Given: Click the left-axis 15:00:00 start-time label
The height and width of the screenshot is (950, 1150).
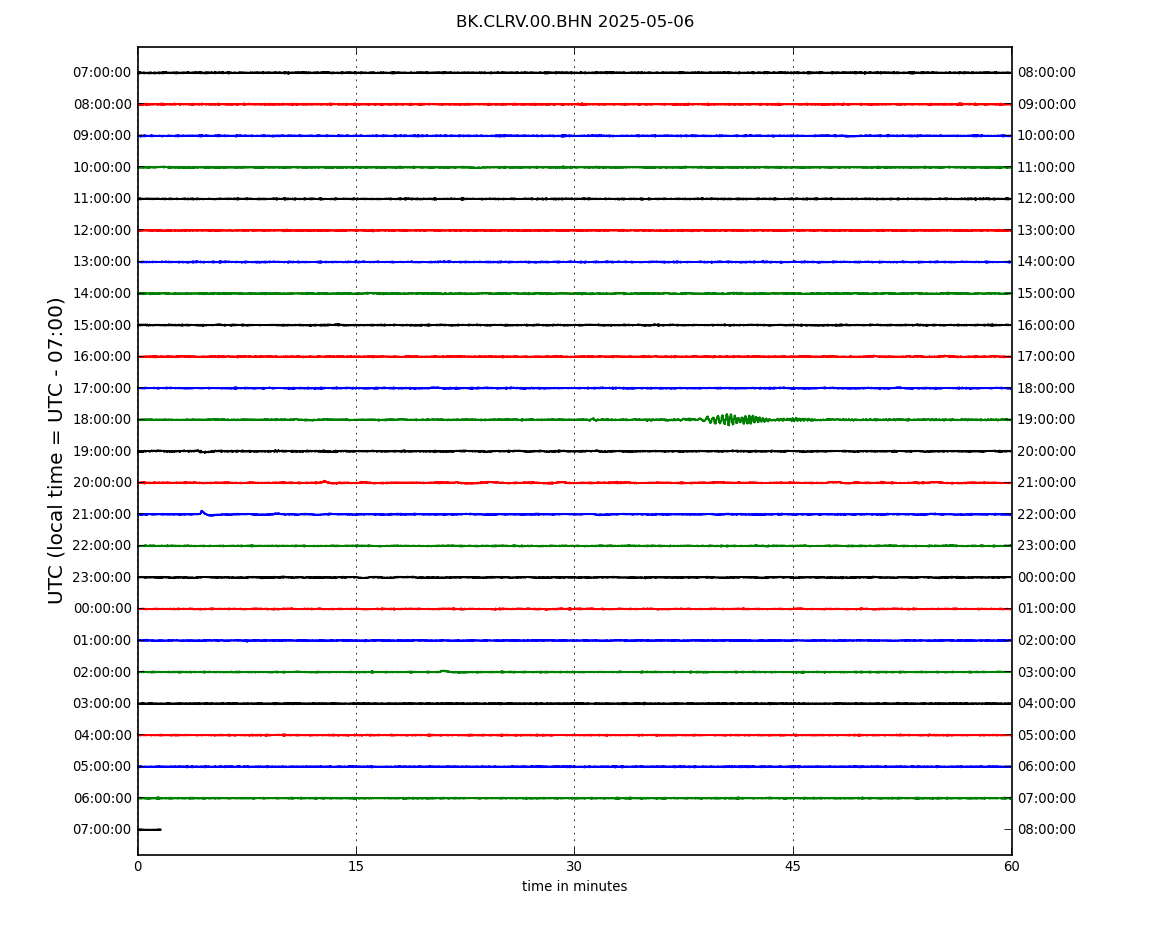Looking at the screenshot, I should [x=103, y=325].
